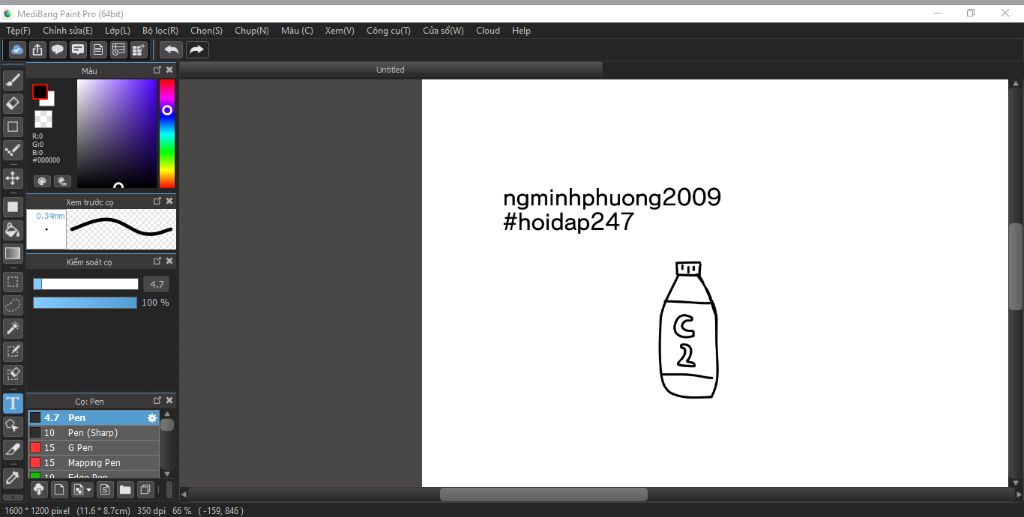This screenshot has width=1024, height=517.
Task: Click the brush list scroll down arrow
Action: [x=167, y=474]
